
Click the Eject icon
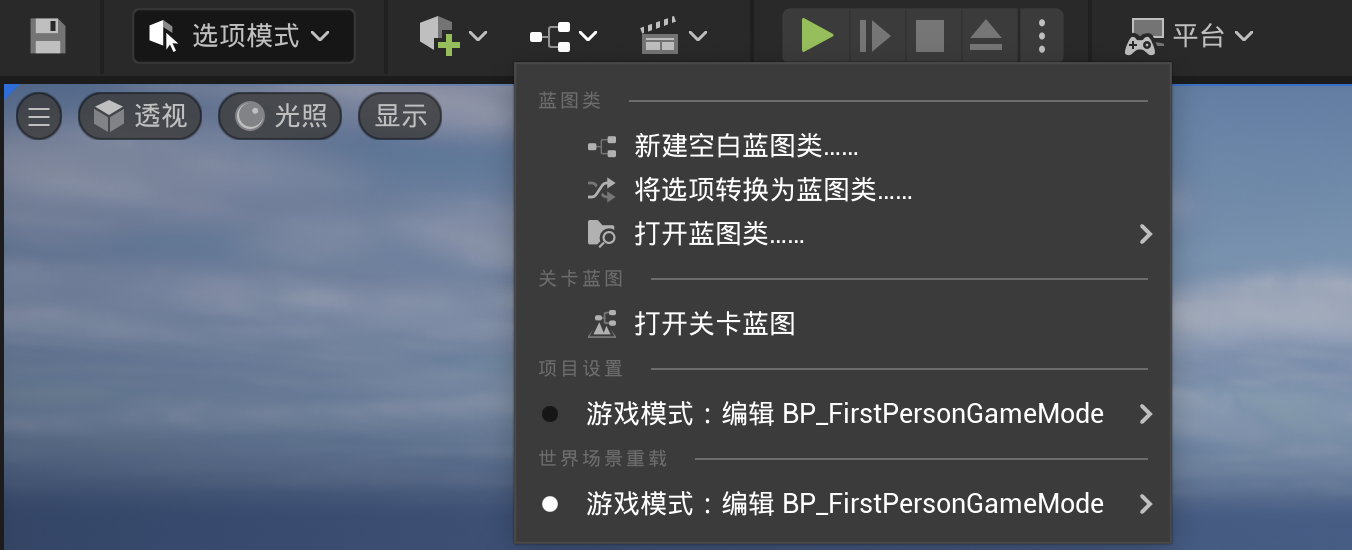click(x=985, y=37)
